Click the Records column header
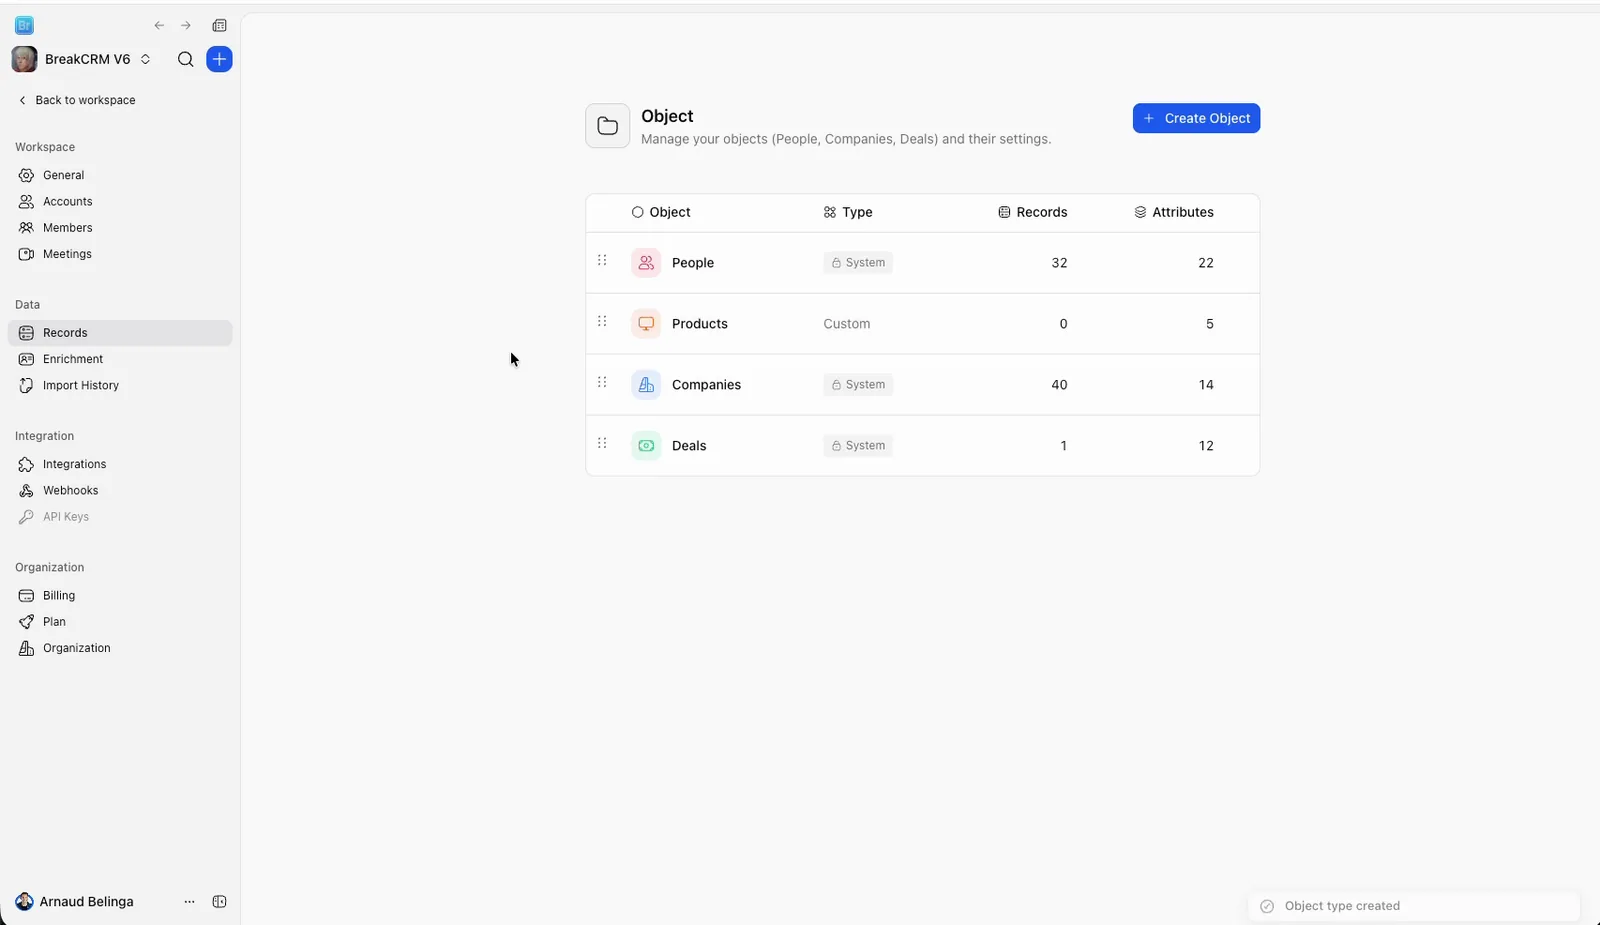Image resolution: width=1600 pixels, height=925 pixels. tap(1032, 212)
